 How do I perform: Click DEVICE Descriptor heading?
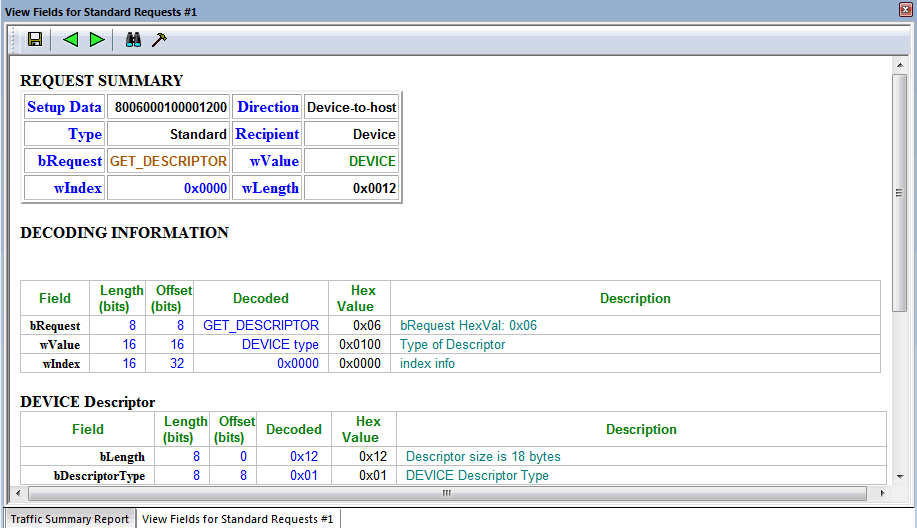click(x=88, y=402)
